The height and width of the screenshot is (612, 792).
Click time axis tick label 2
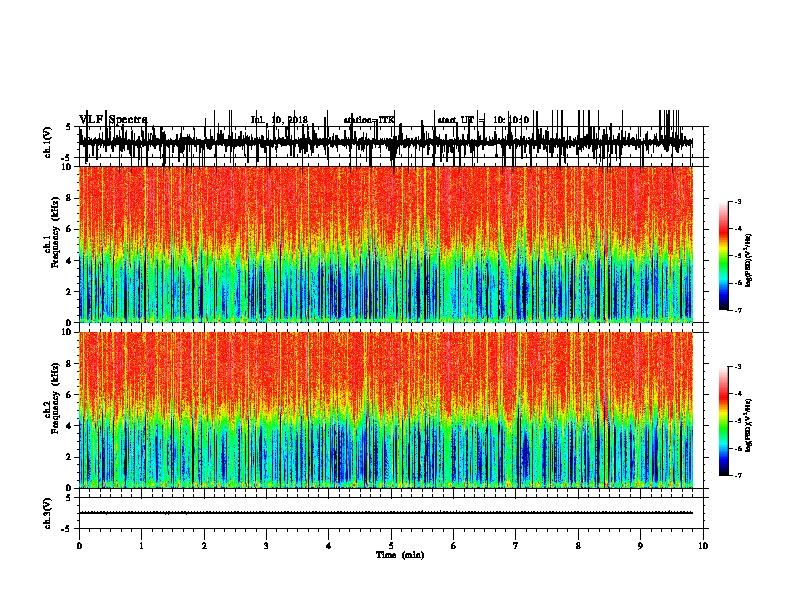point(204,546)
